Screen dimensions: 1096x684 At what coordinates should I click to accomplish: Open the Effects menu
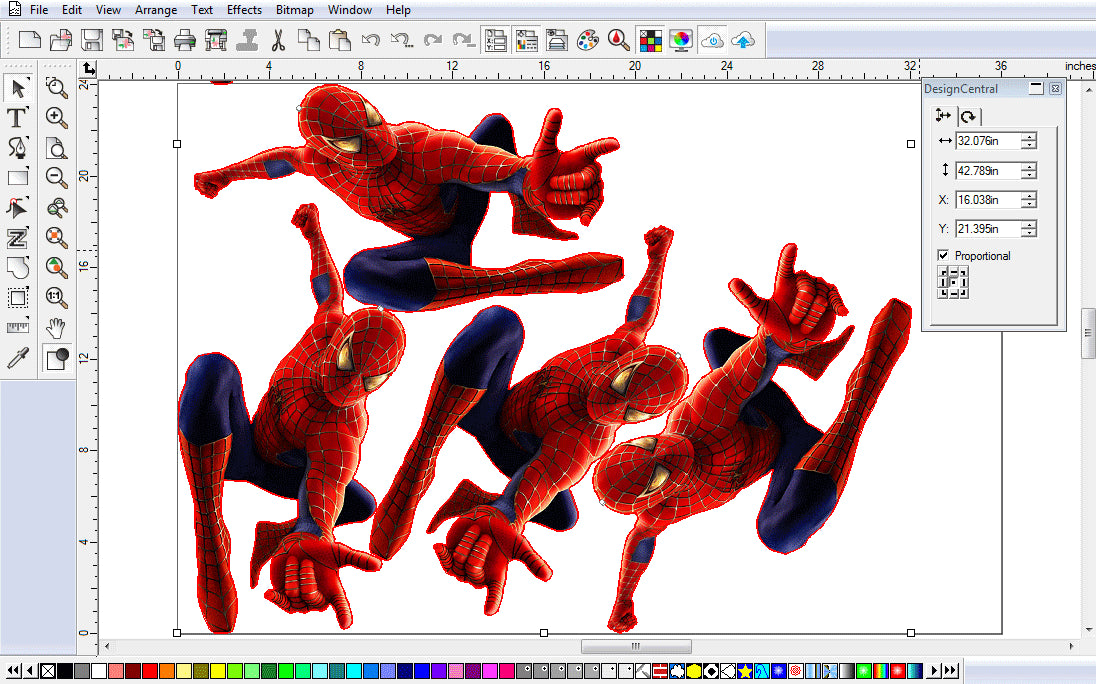(244, 10)
